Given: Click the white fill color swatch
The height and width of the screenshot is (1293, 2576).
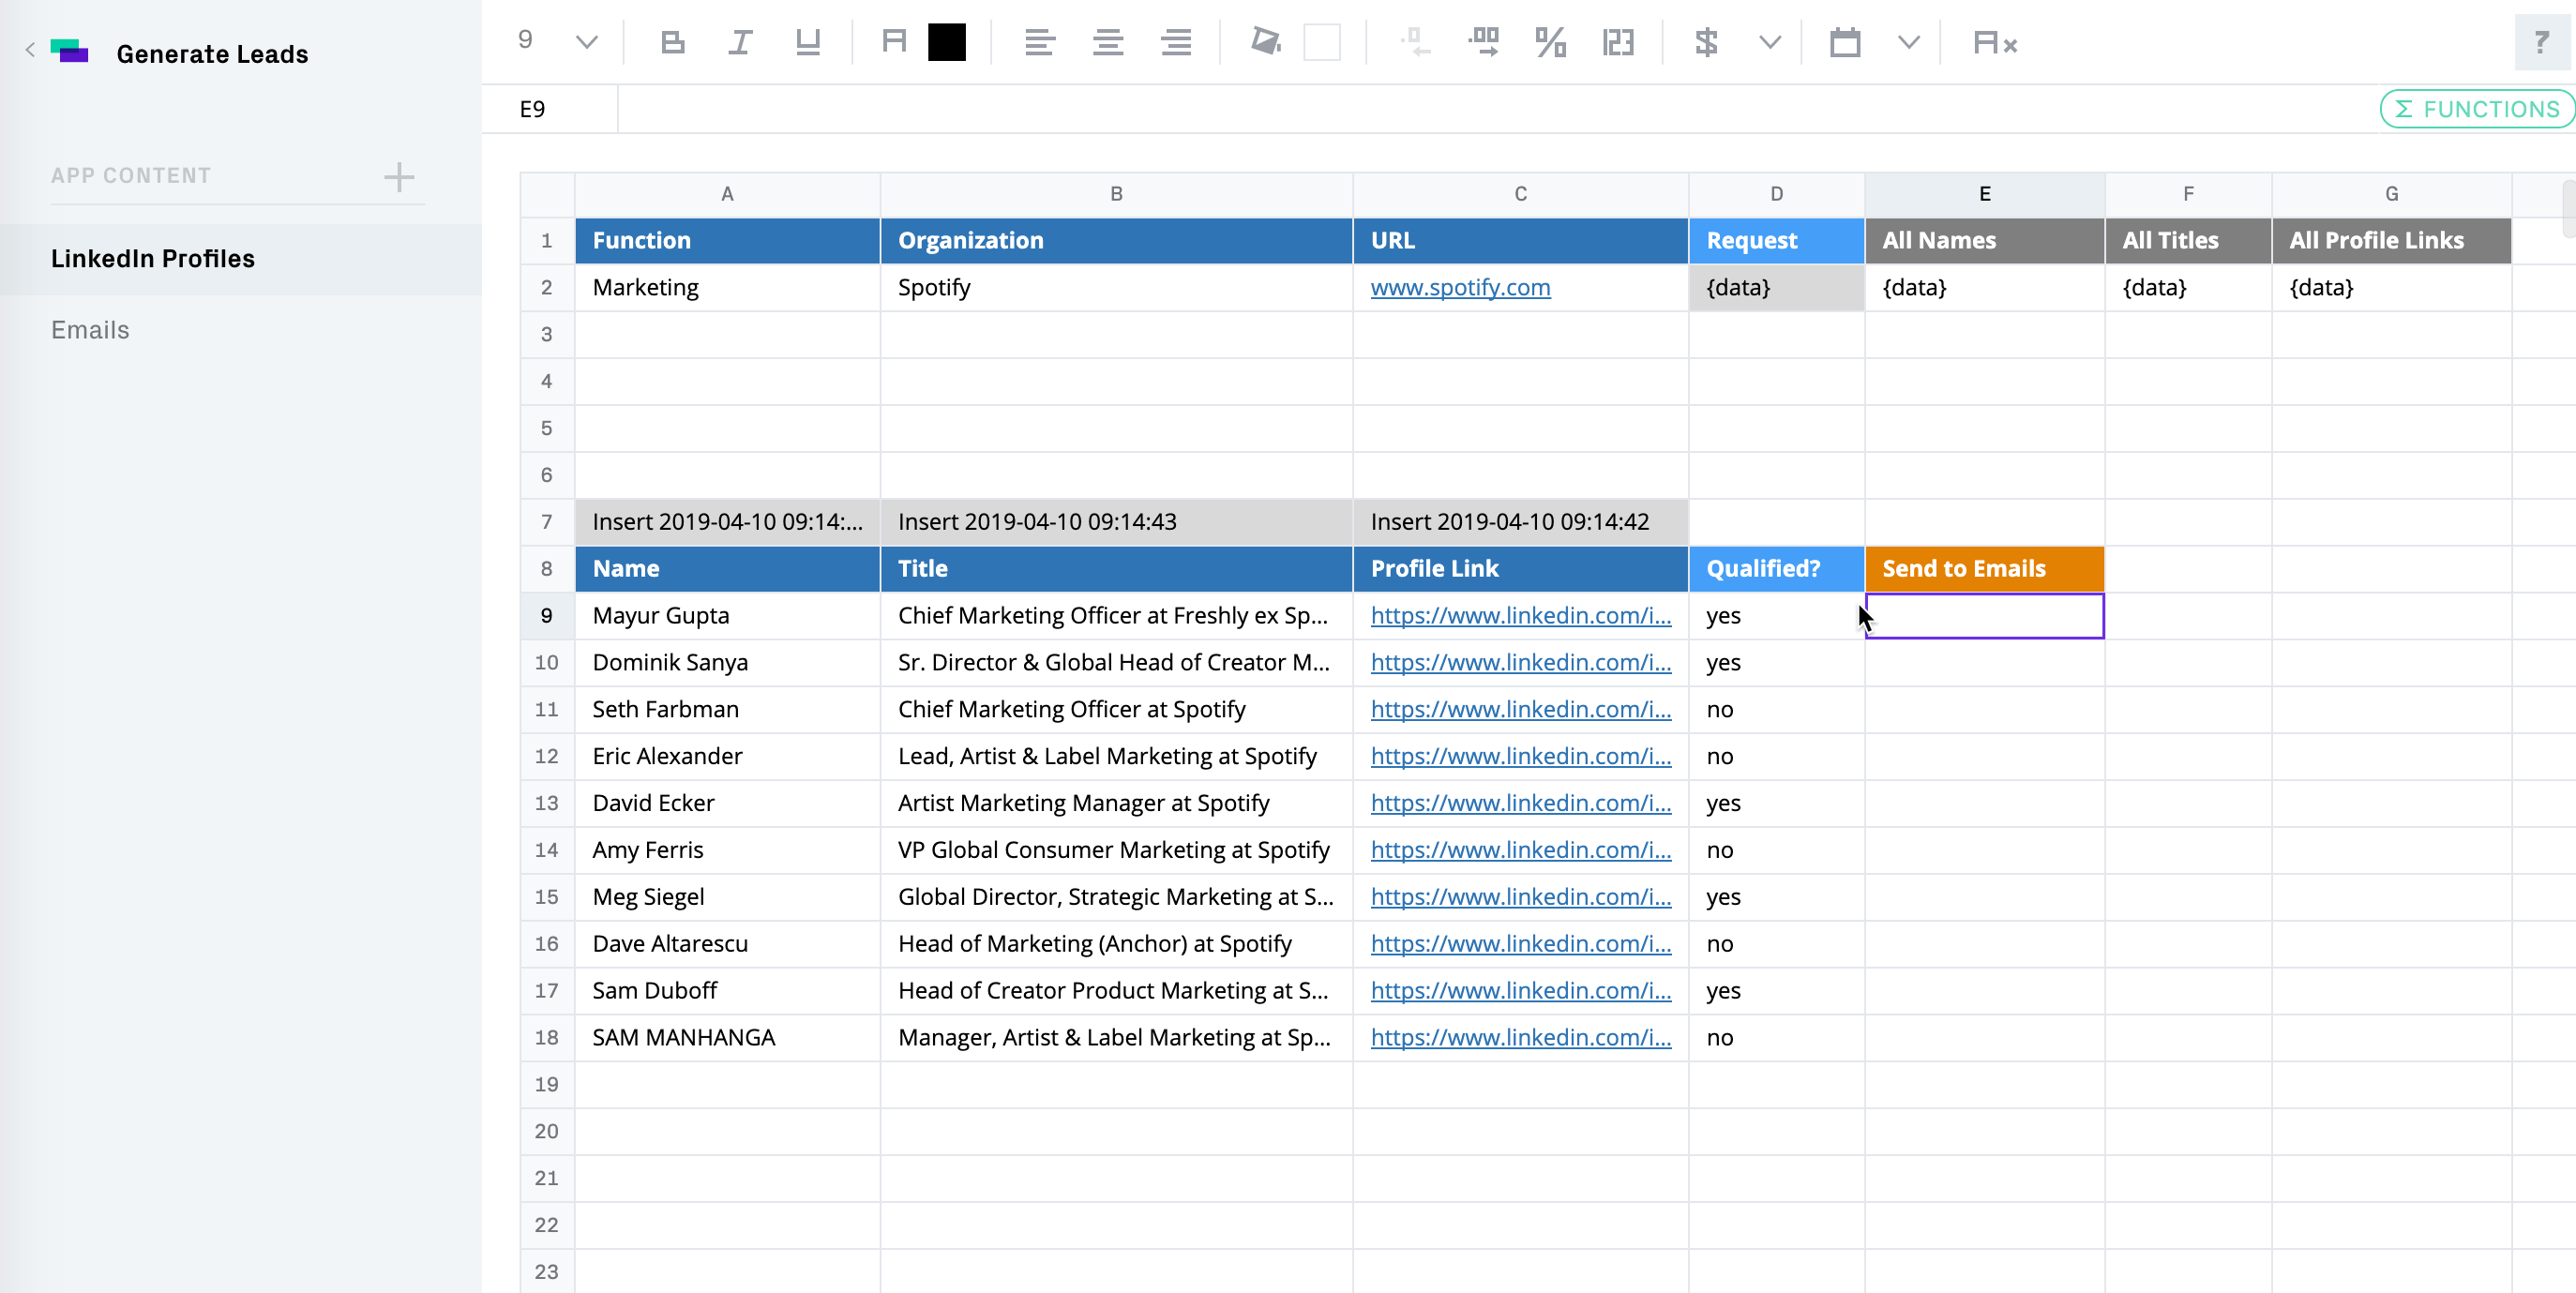Looking at the screenshot, I should (1321, 42).
